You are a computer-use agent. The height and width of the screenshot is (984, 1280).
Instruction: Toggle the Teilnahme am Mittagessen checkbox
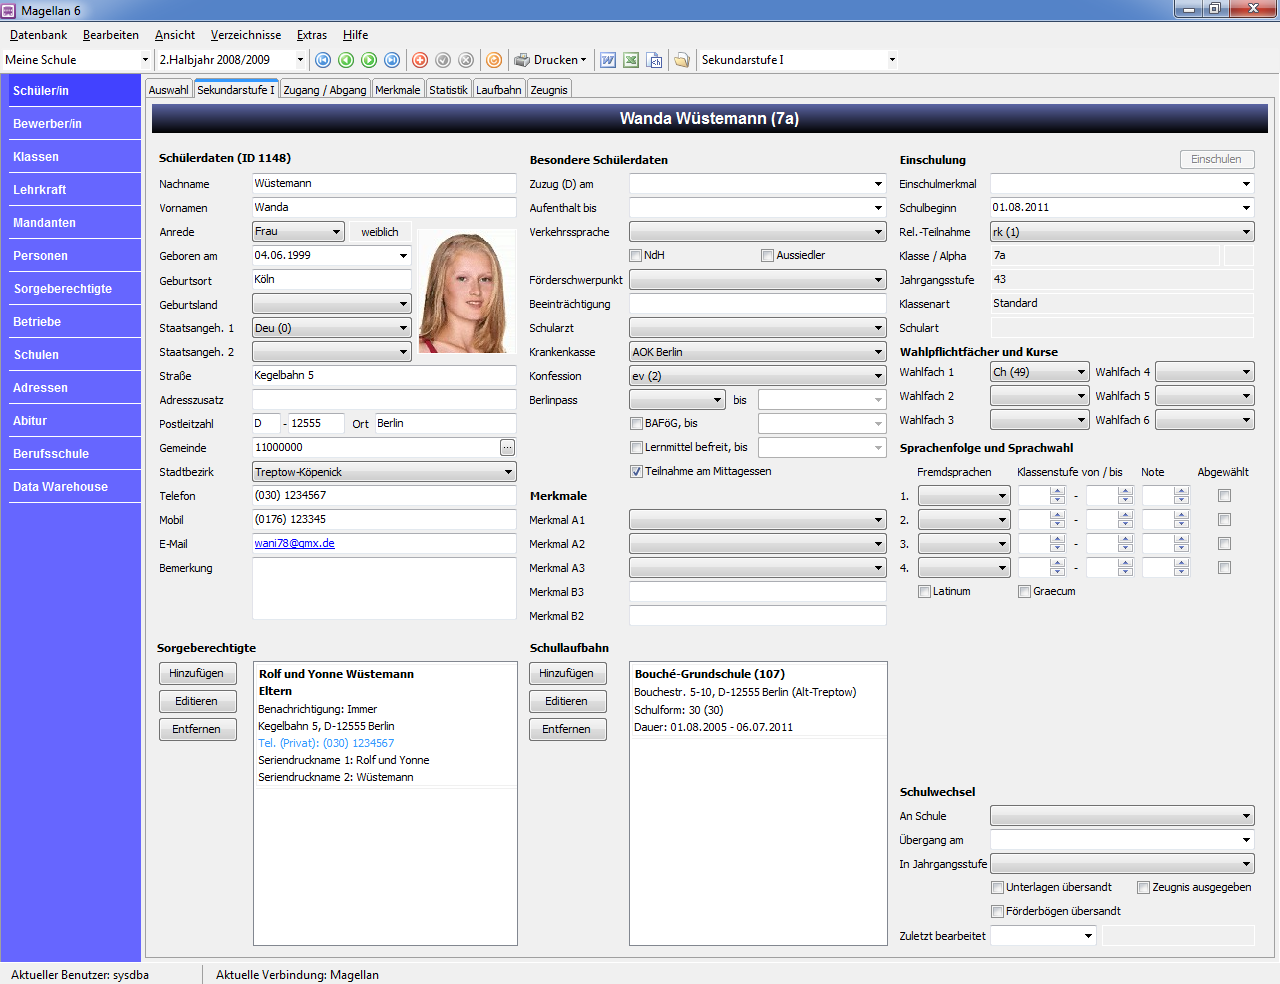click(x=636, y=472)
